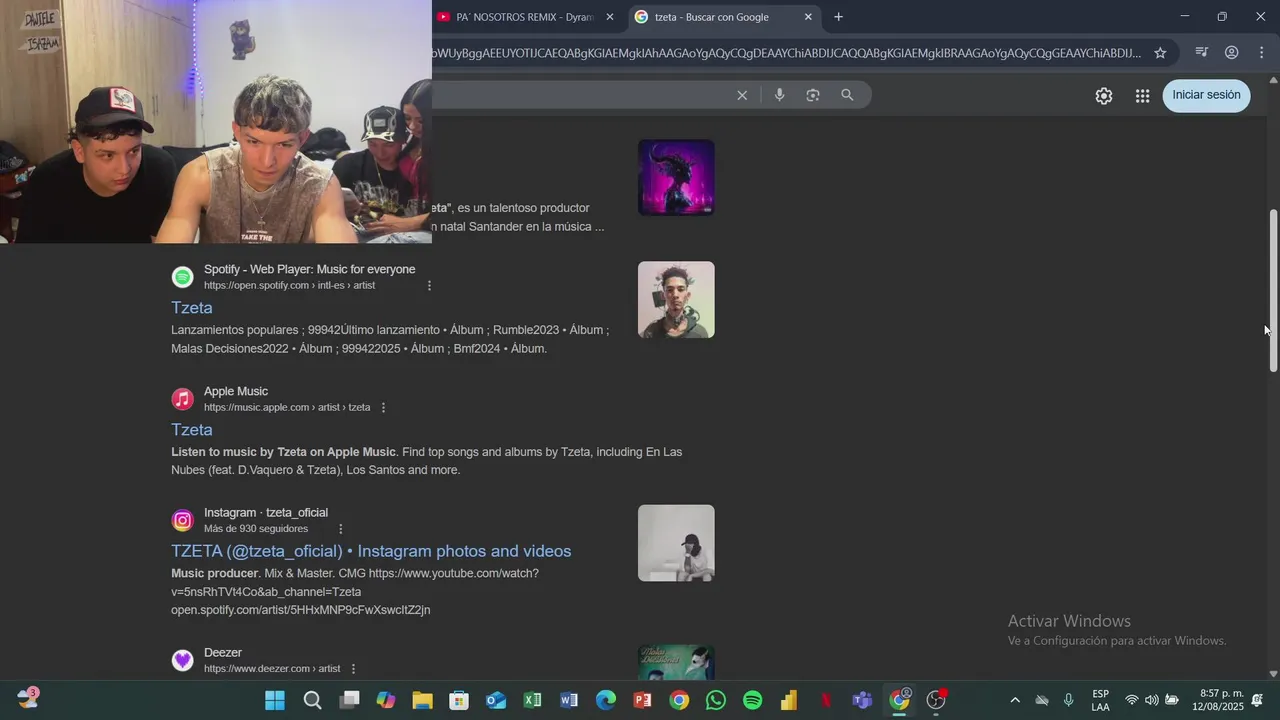
Task: Click inside the Chrome address bar URL
Action: point(786,53)
